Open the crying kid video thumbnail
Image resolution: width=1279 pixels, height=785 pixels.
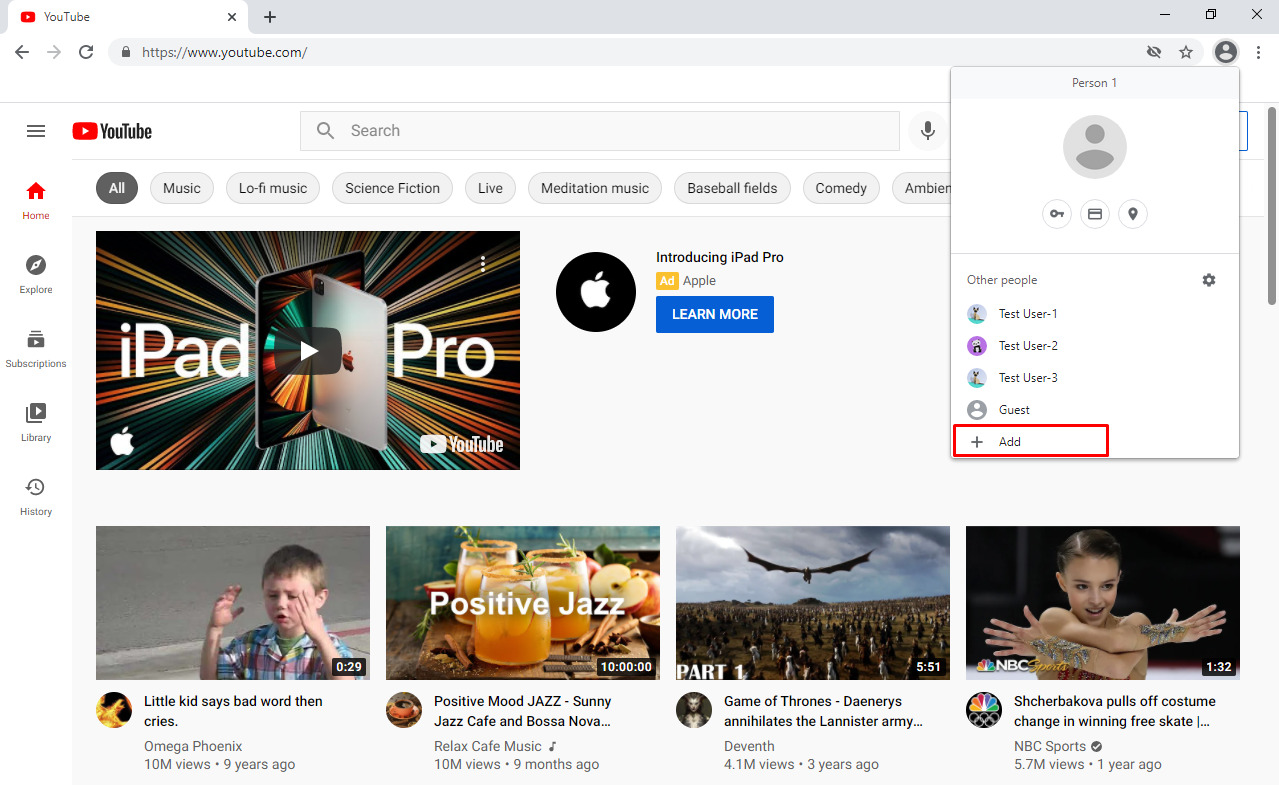(233, 603)
